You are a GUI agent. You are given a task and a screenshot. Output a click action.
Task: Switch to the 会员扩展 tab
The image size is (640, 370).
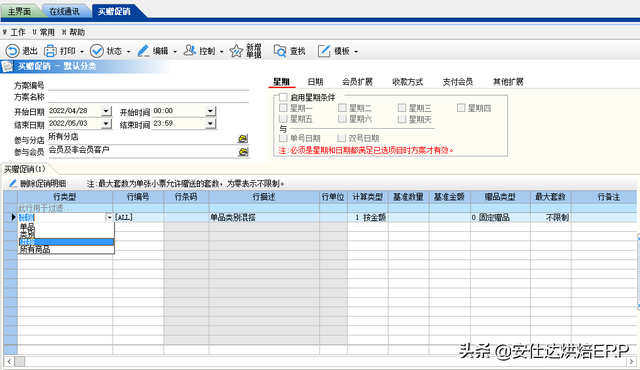(357, 82)
